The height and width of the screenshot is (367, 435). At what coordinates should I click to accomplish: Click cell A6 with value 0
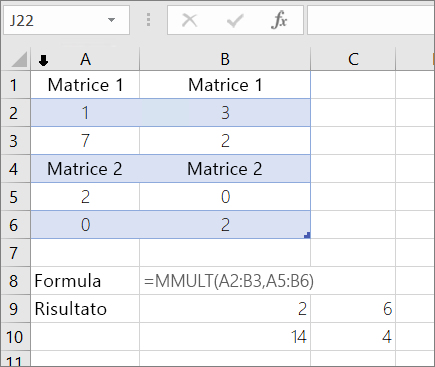85,225
